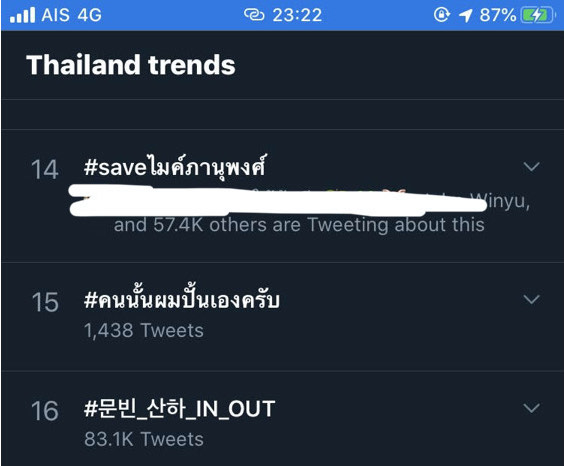Tap the 87% battery percentage

[497, 15]
